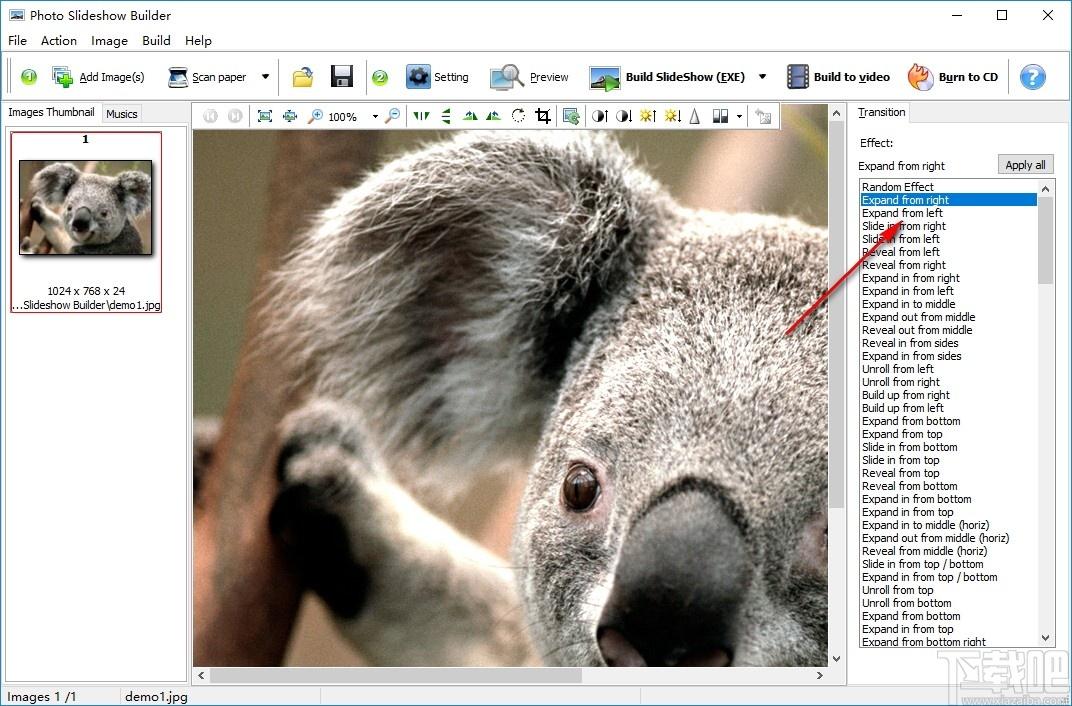The height and width of the screenshot is (706, 1072).
Task: Choose the Unroll from left effect
Action: click(948, 368)
